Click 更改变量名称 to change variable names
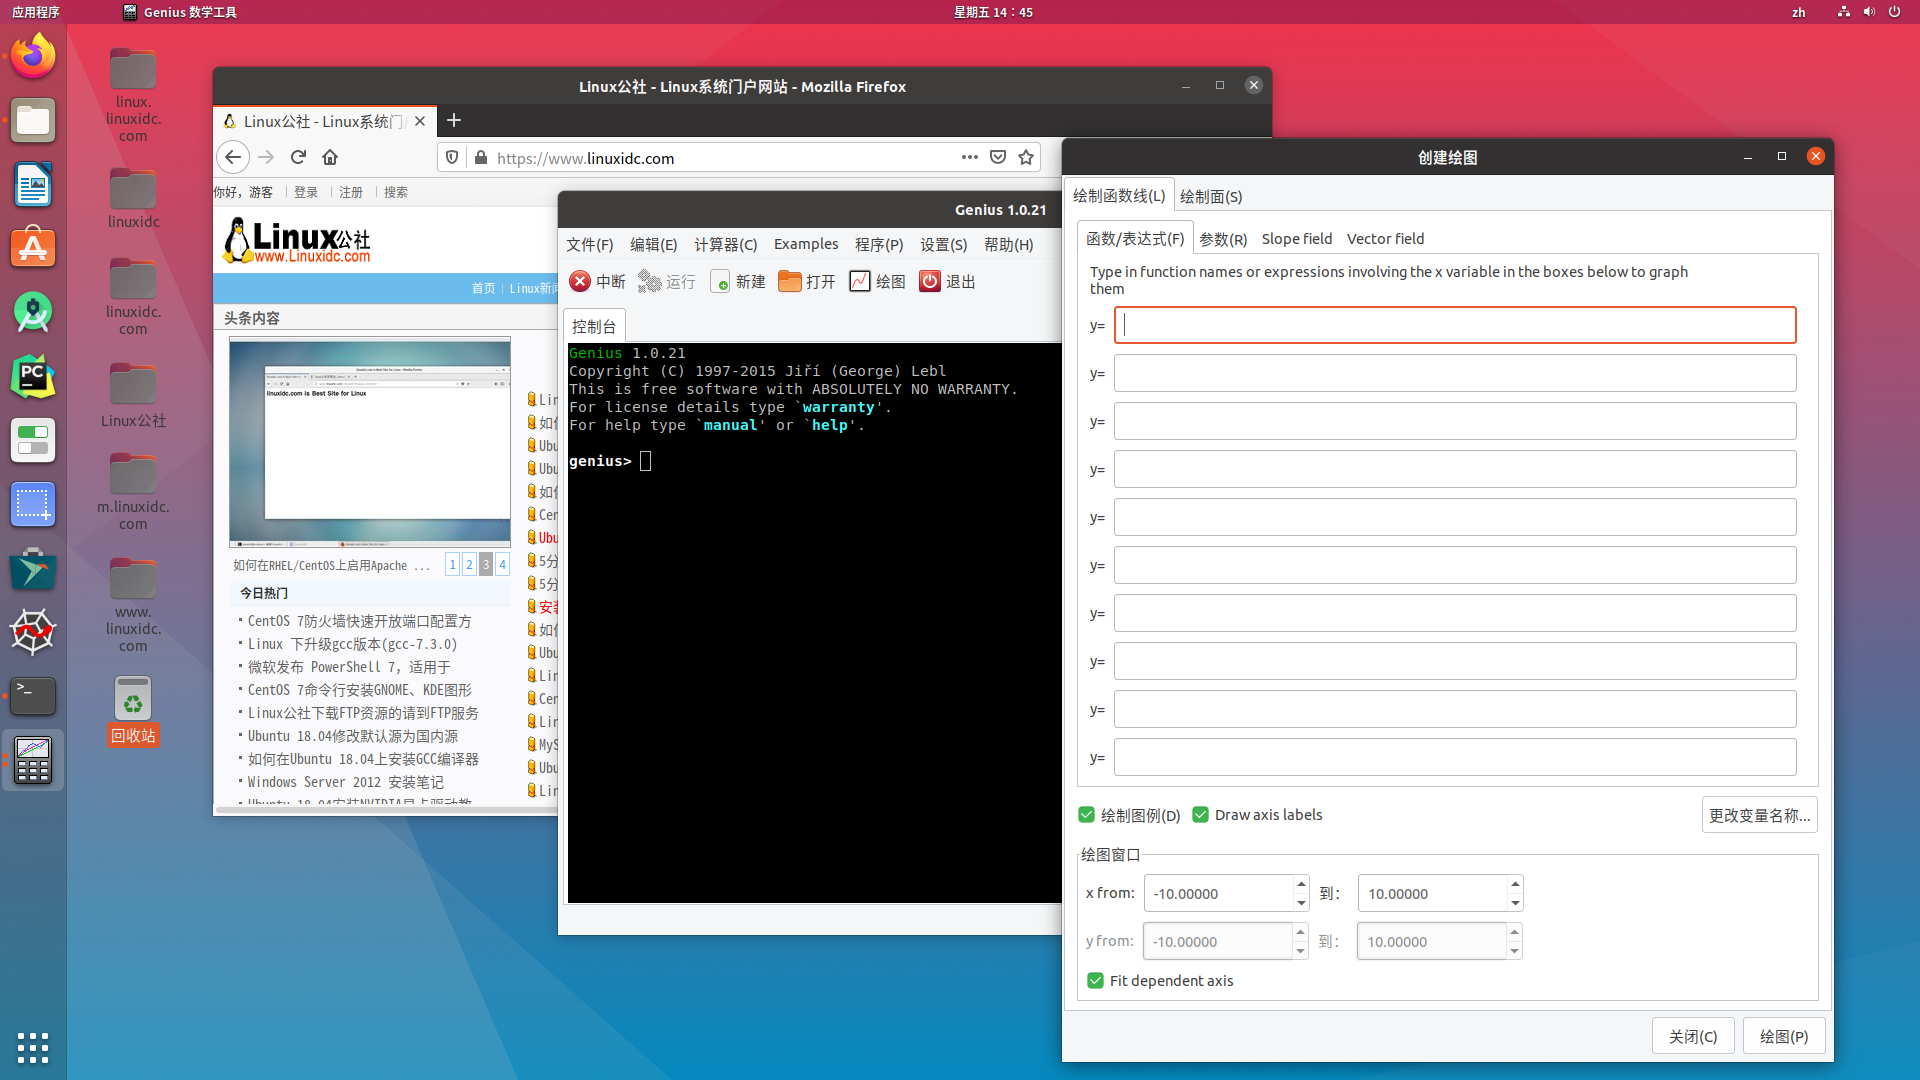 pos(1759,814)
